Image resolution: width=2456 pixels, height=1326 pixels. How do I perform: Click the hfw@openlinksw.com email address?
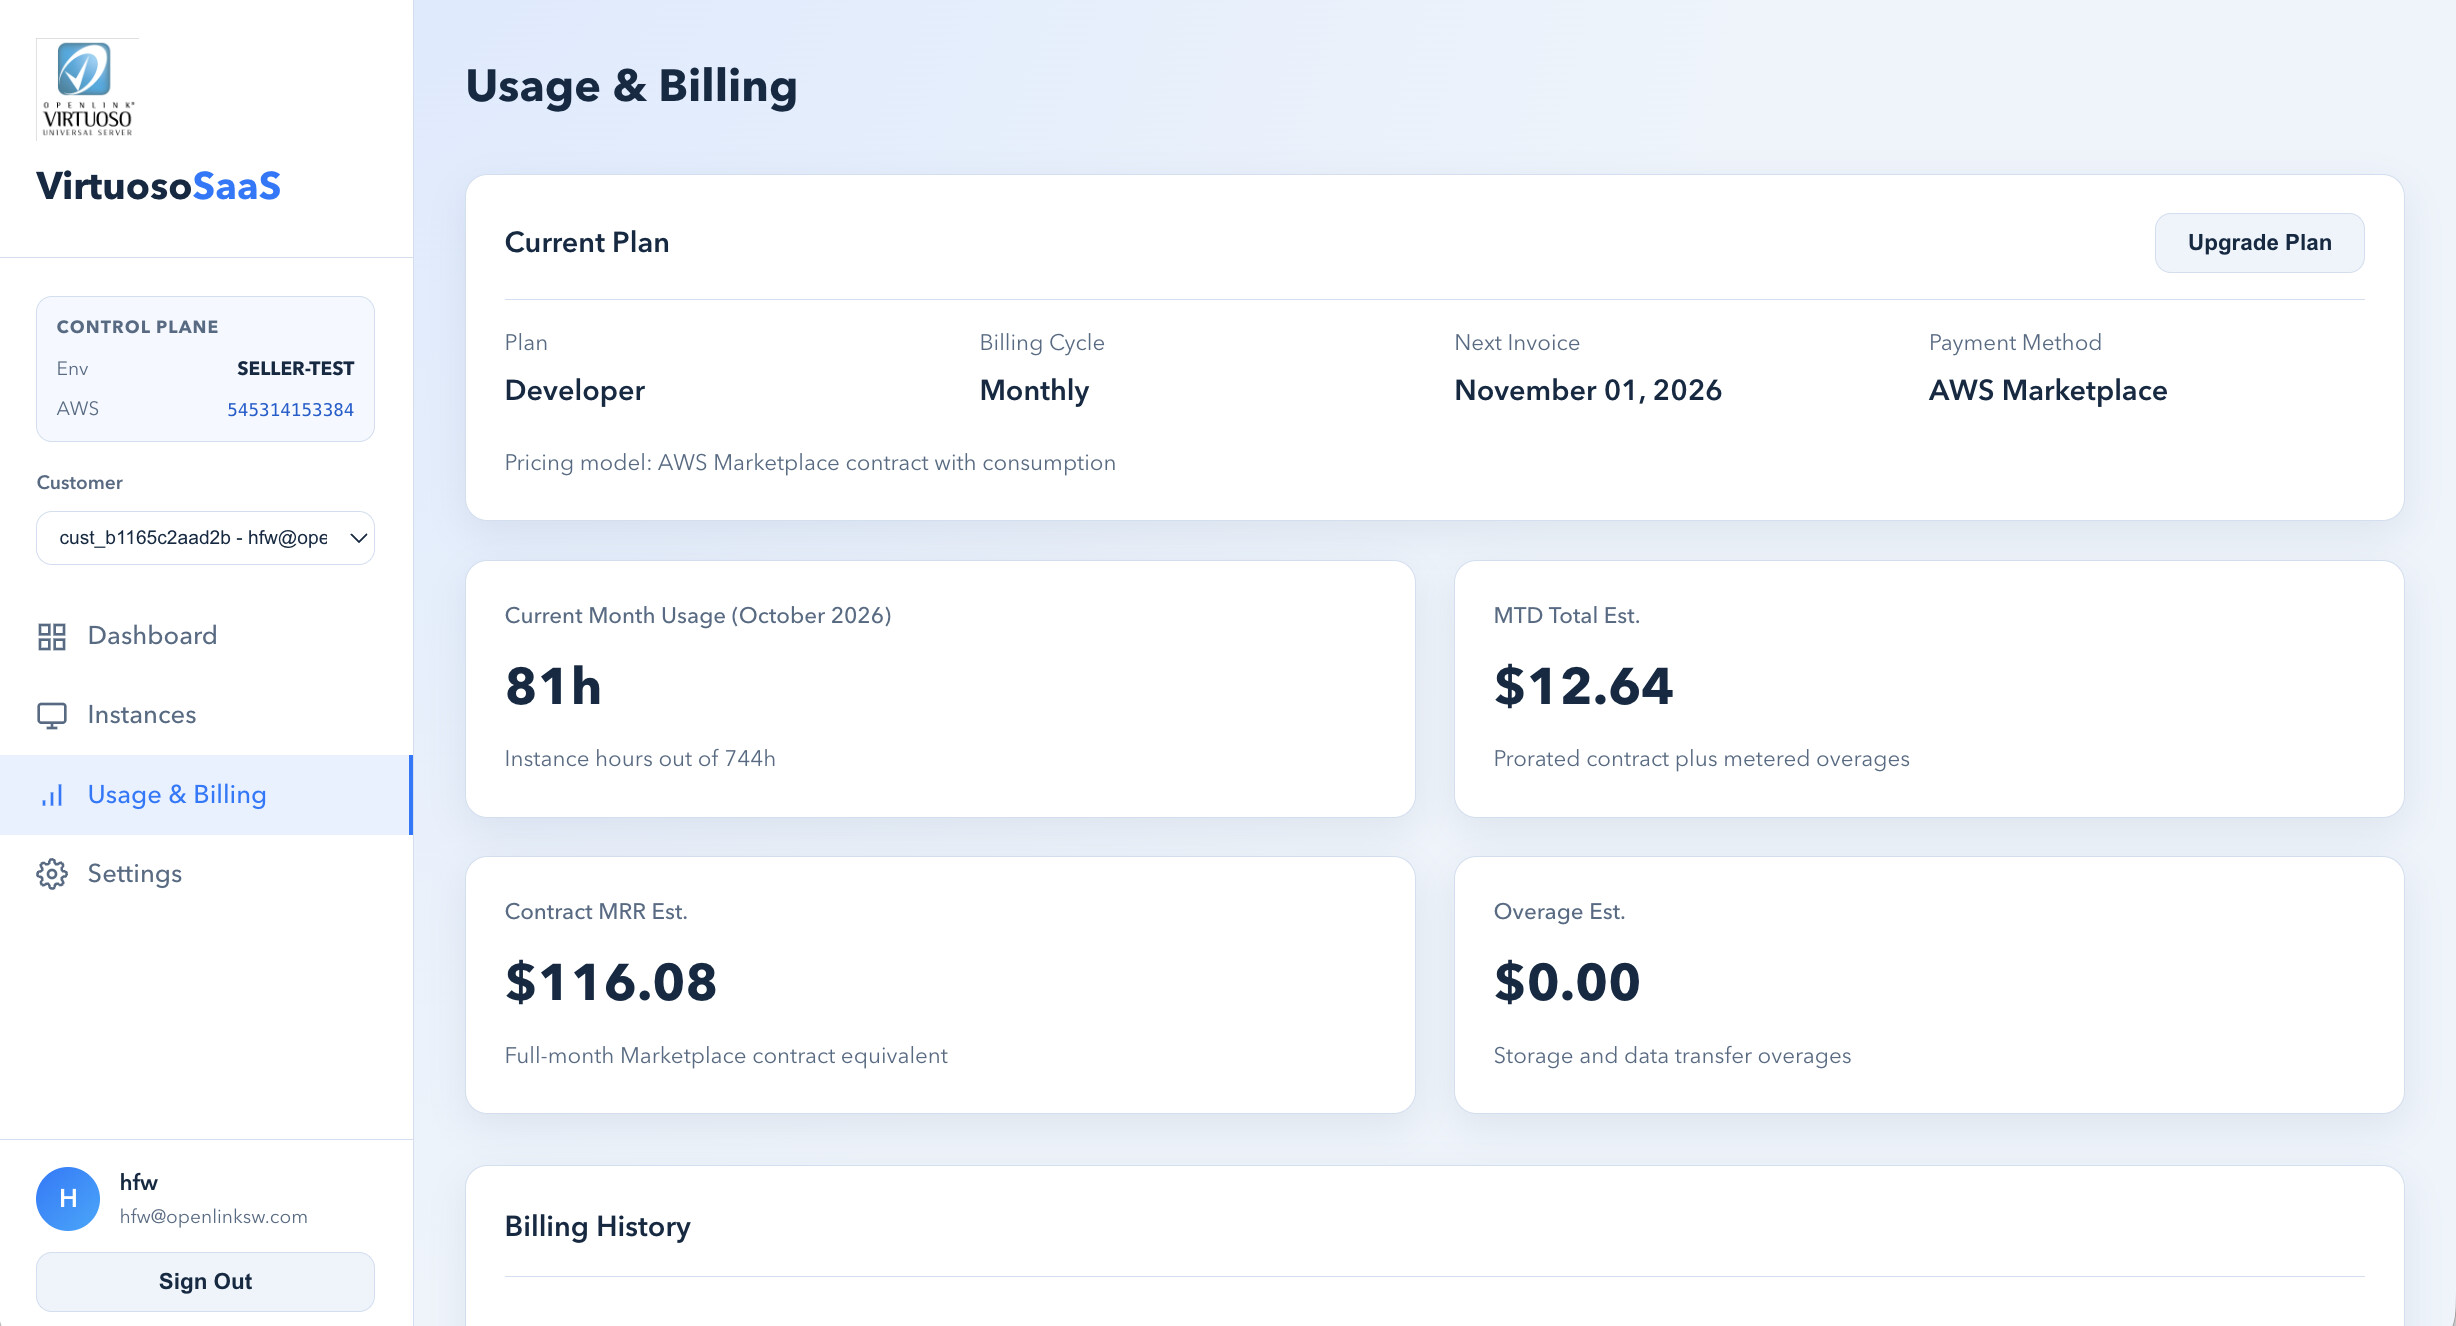tap(214, 1217)
